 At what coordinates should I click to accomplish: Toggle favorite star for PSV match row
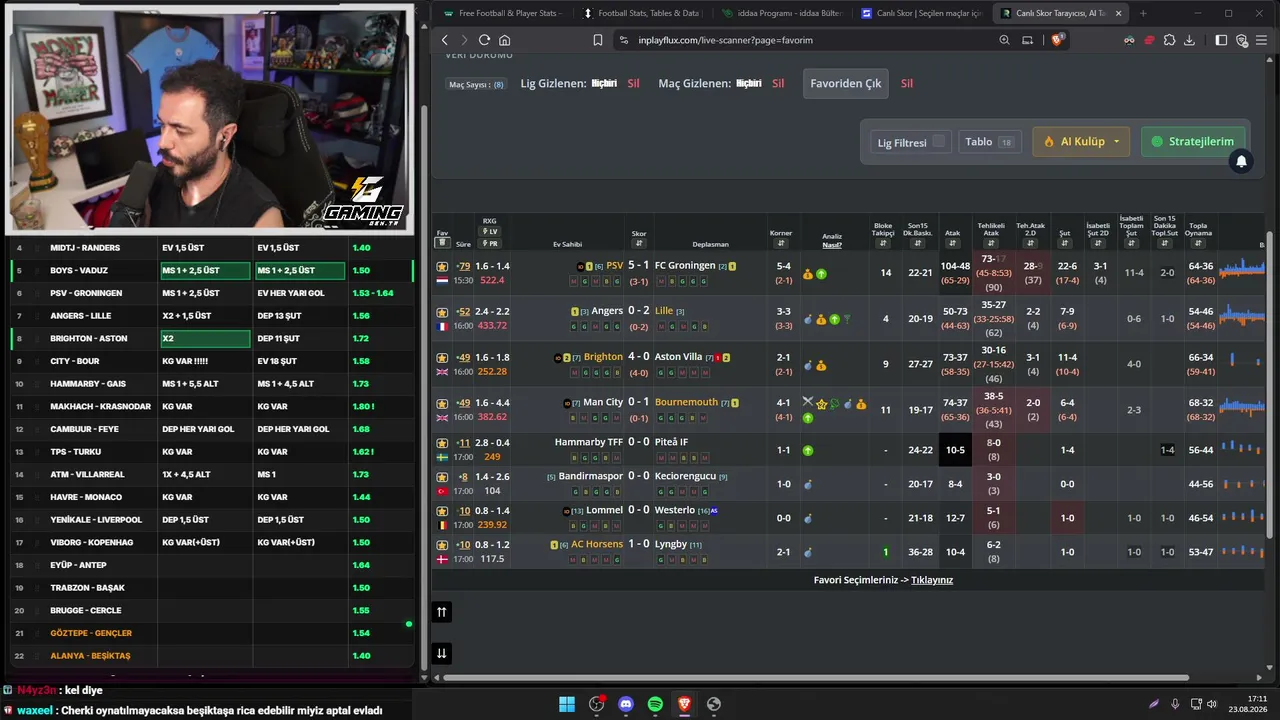pyautogui.click(x=442, y=266)
